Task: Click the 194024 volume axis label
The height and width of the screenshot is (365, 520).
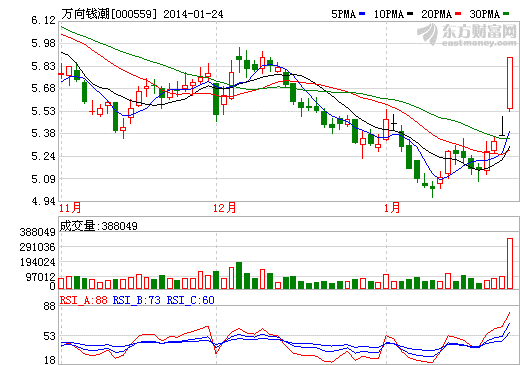Action: [37, 262]
